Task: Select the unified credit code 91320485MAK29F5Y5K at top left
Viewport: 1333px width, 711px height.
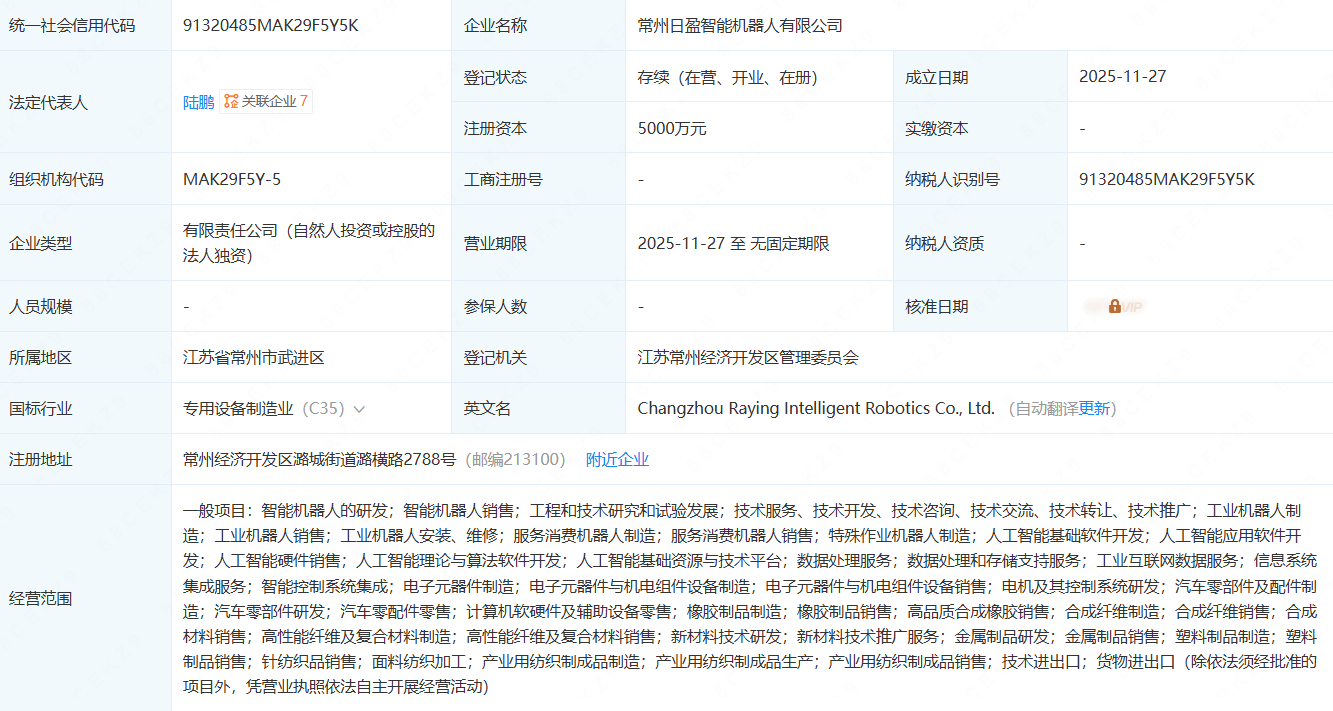Action: coord(270,26)
